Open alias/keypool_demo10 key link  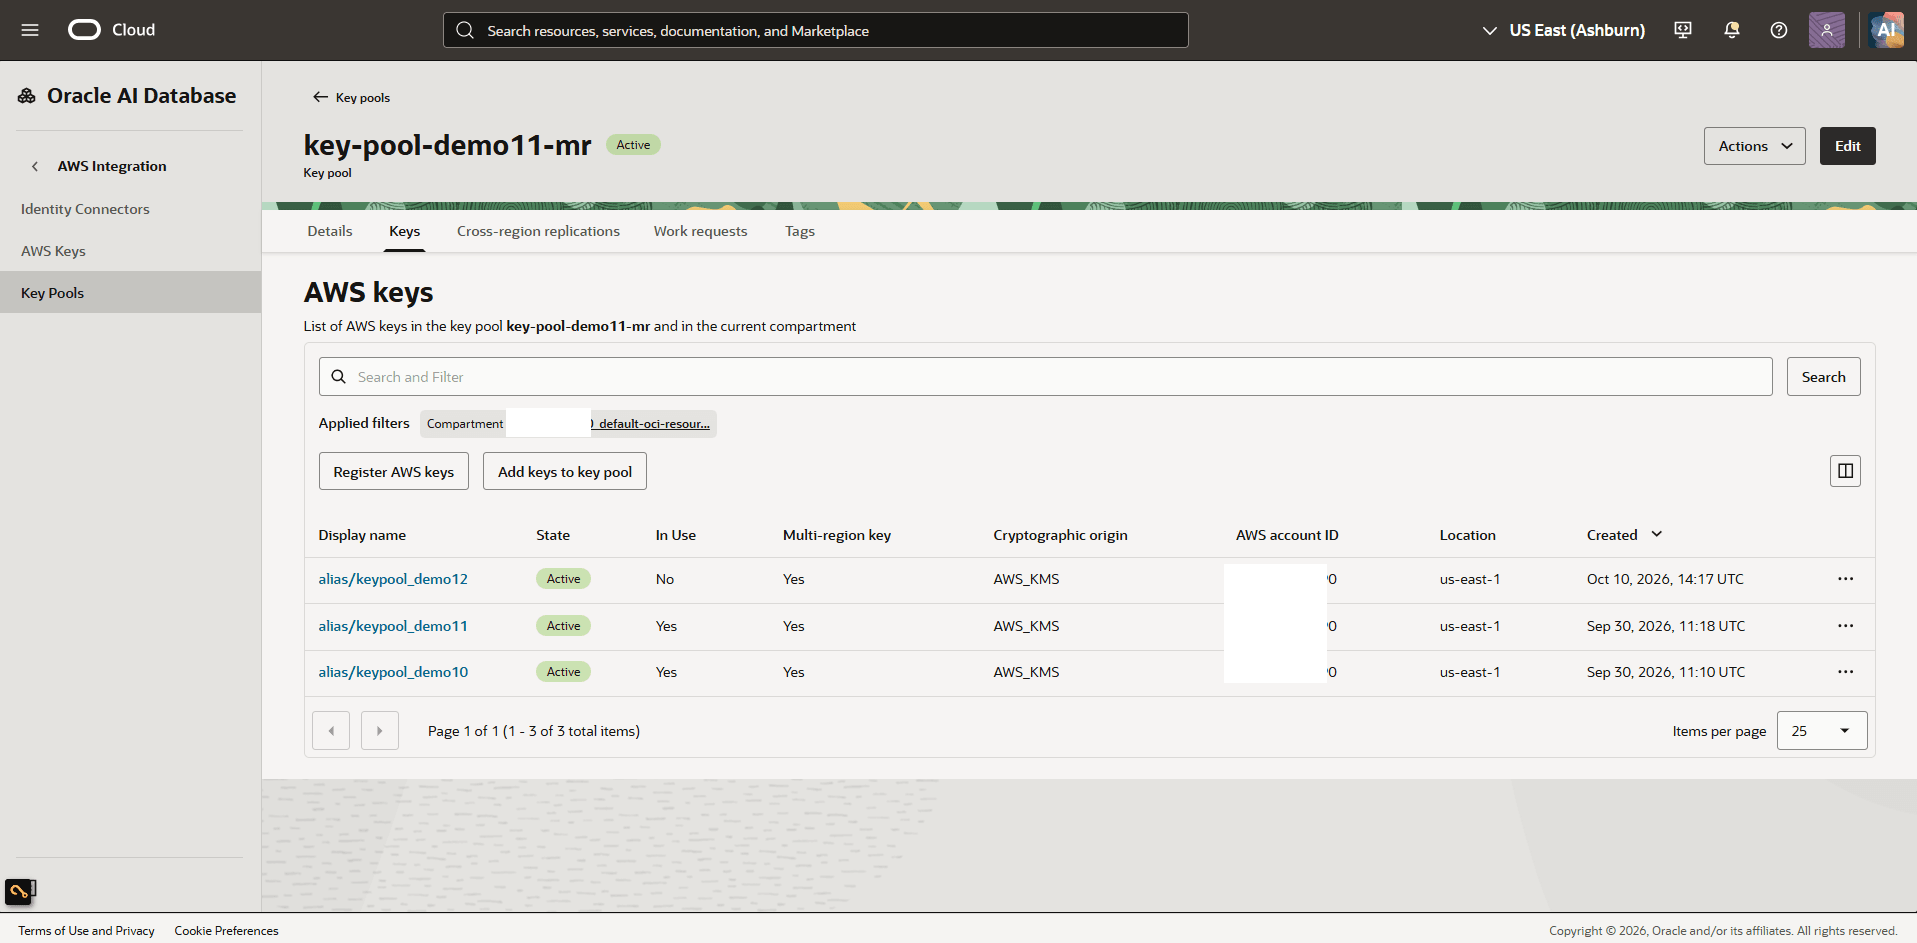pos(393,672)
